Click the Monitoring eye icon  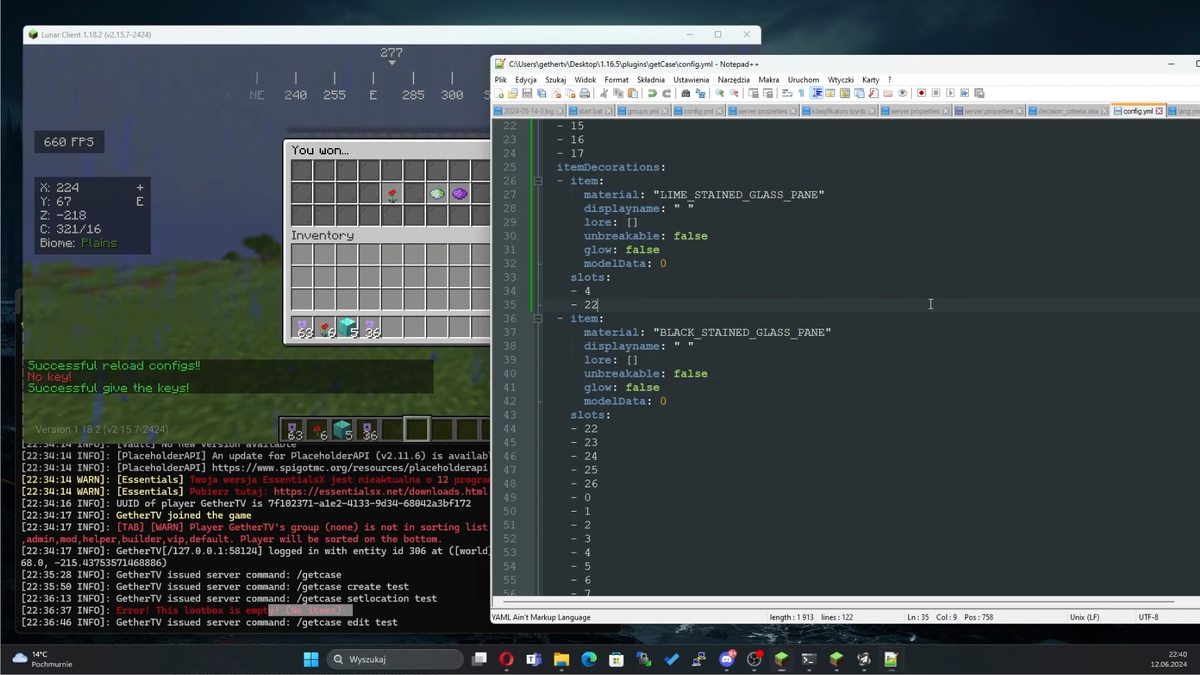(x=902, y=93)
